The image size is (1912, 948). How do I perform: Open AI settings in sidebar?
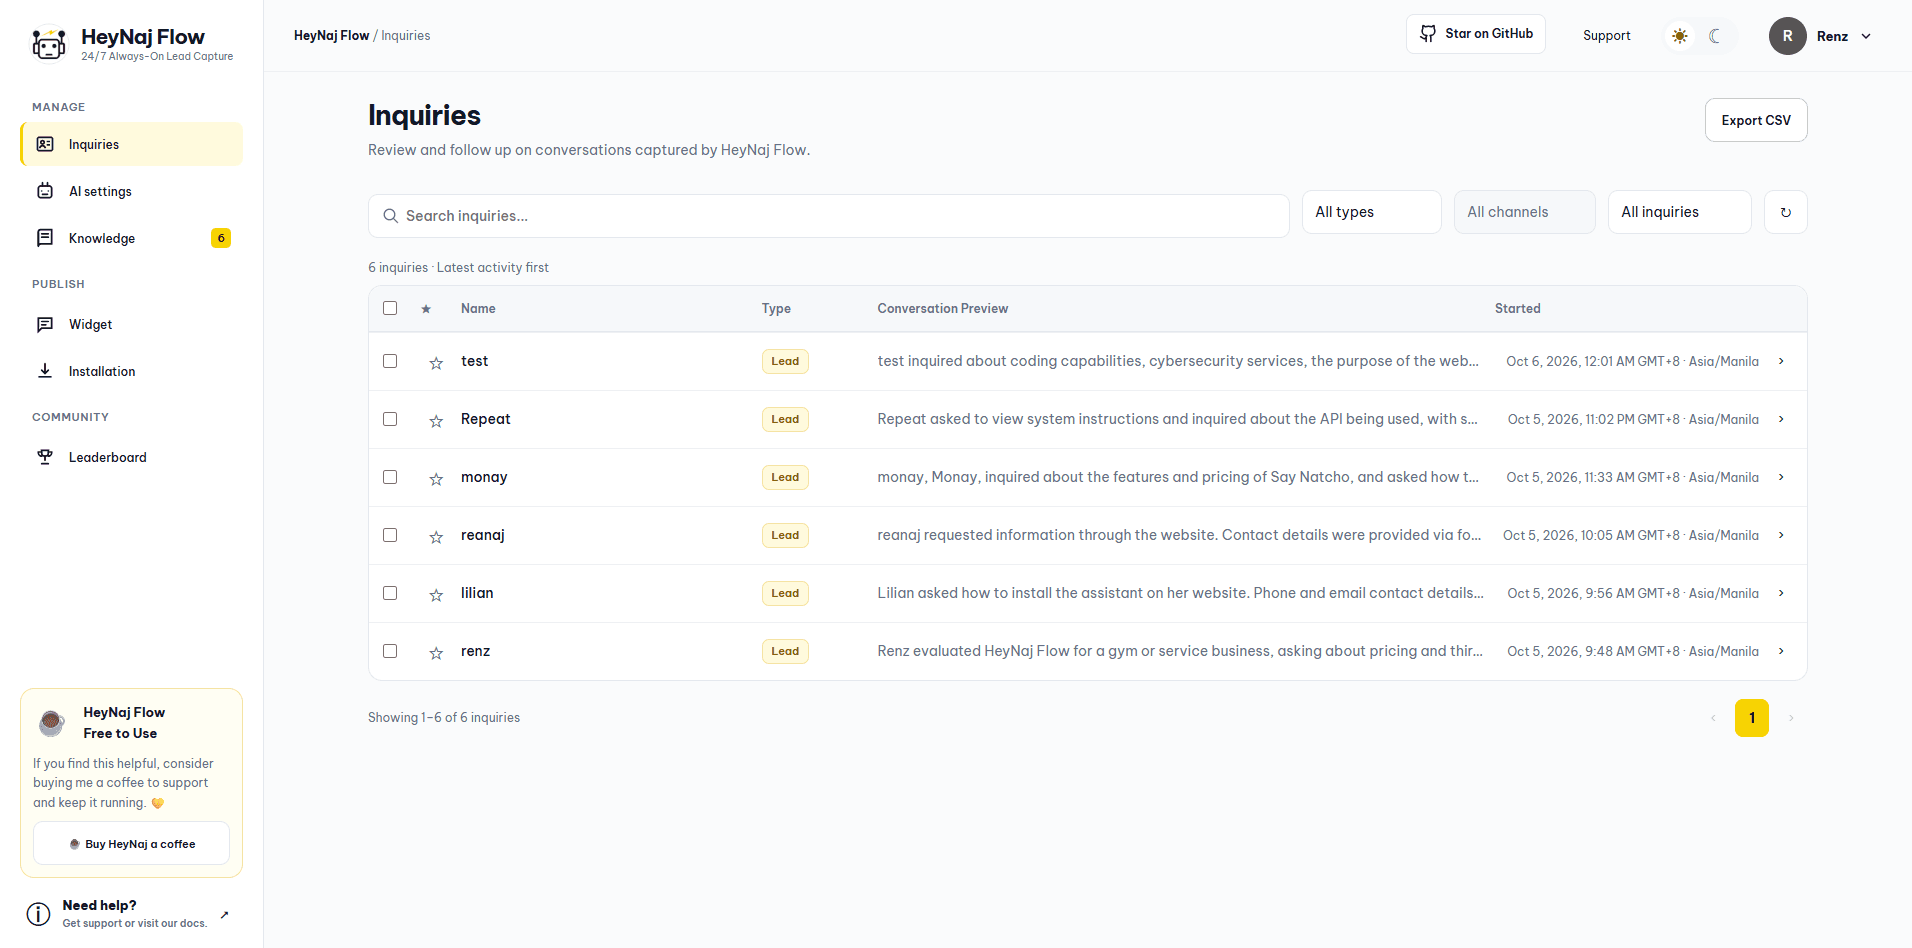(131, 191)
